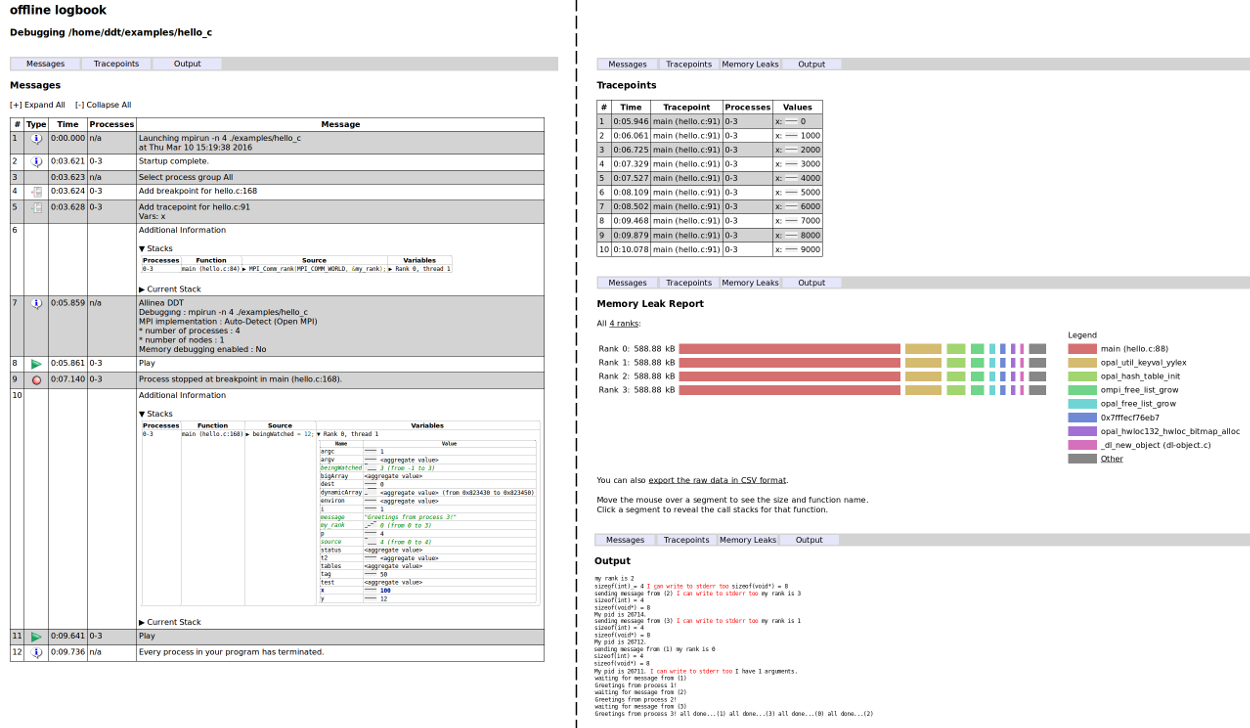Click 'main (hello.c:91)' in tracepoint row 5
This screenshot has width=1250, height=728.
[686, 178]
